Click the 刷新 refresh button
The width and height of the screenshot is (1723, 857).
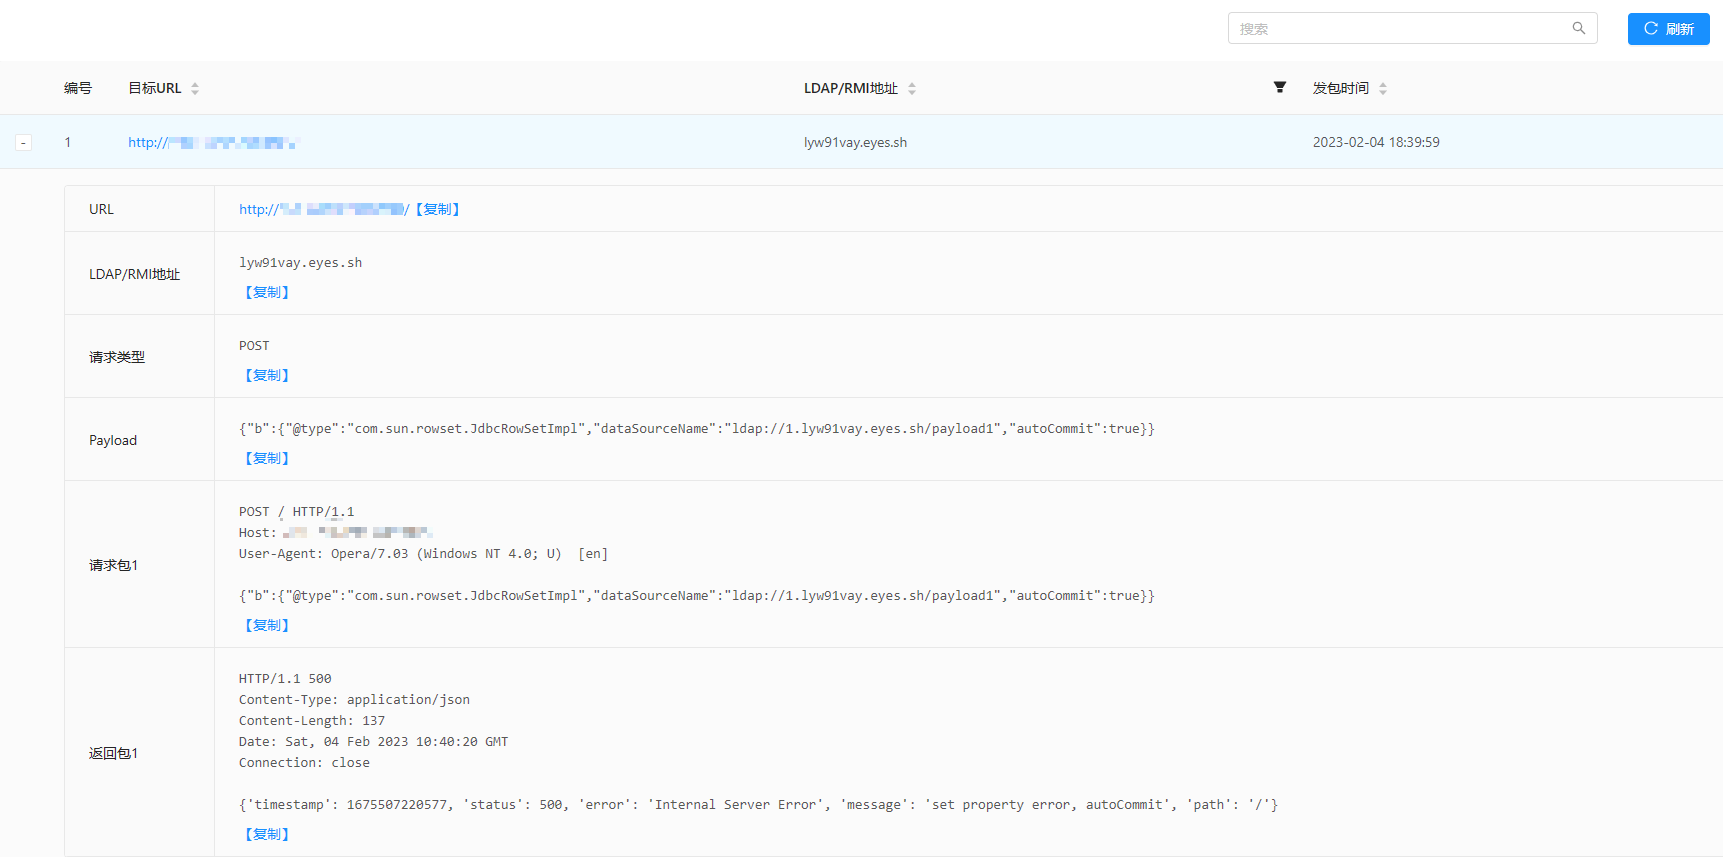click(1668, 29)
